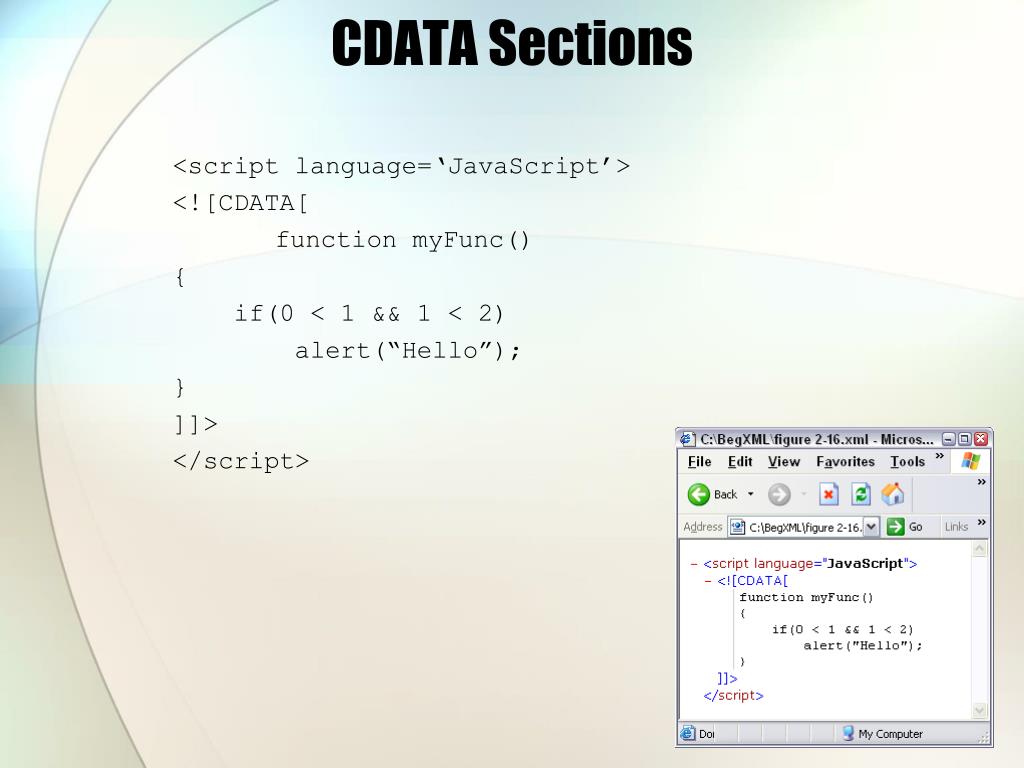Maximize the figure 2-16.xml browser window
The image size is (1024, 768).
point(965,439)
